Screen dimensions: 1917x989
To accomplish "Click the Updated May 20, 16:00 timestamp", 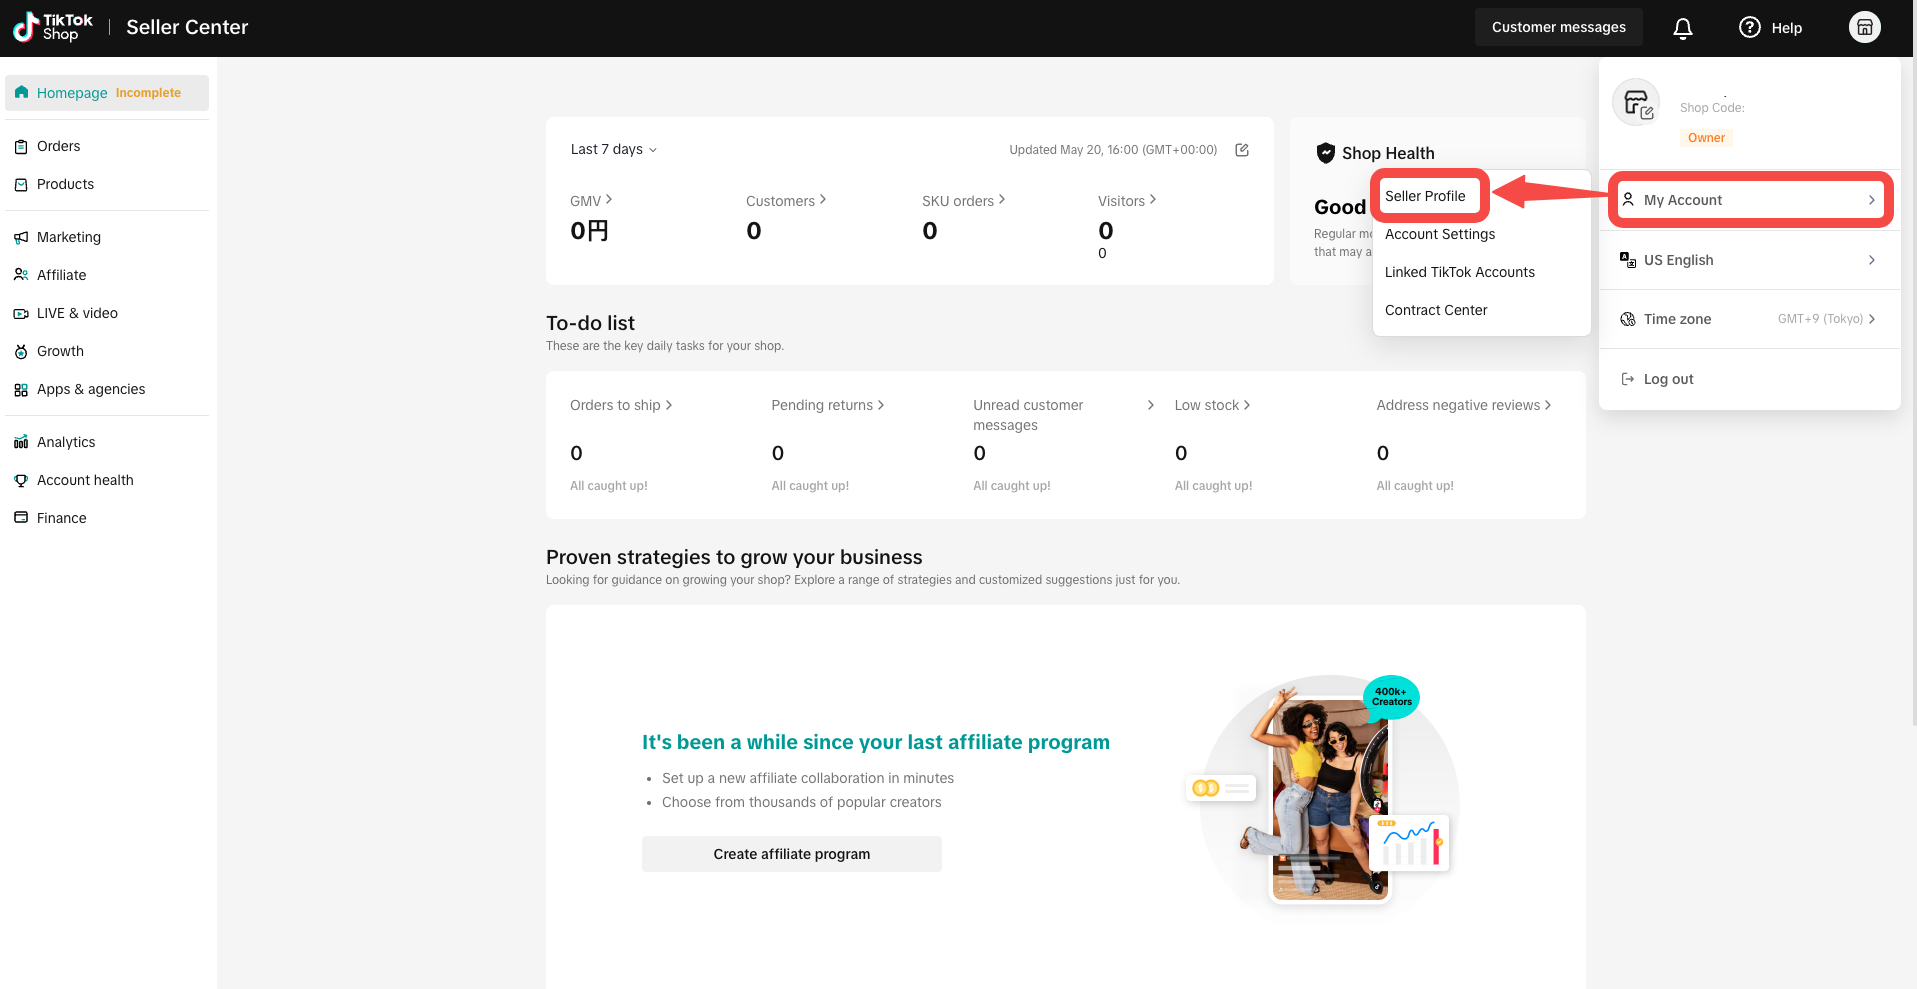I will (x=1113, y=150).
